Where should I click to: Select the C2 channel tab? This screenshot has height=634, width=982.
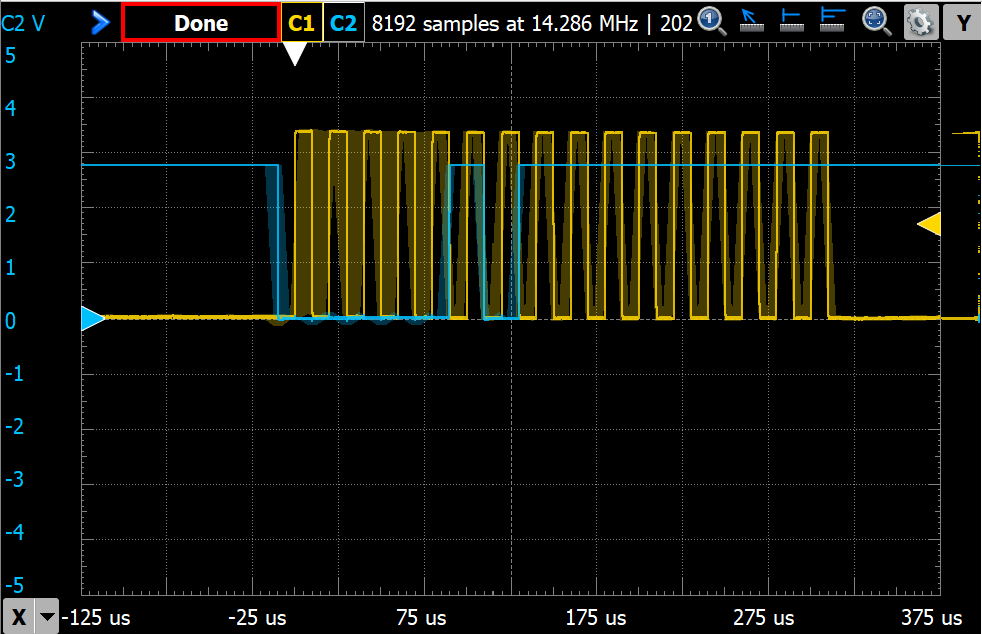[x=343, y=23]
